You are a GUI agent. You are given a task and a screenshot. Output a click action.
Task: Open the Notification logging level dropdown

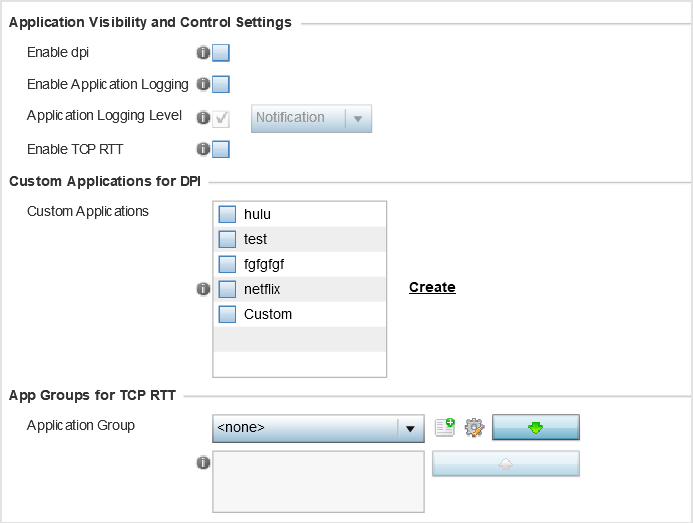(311, 118)
